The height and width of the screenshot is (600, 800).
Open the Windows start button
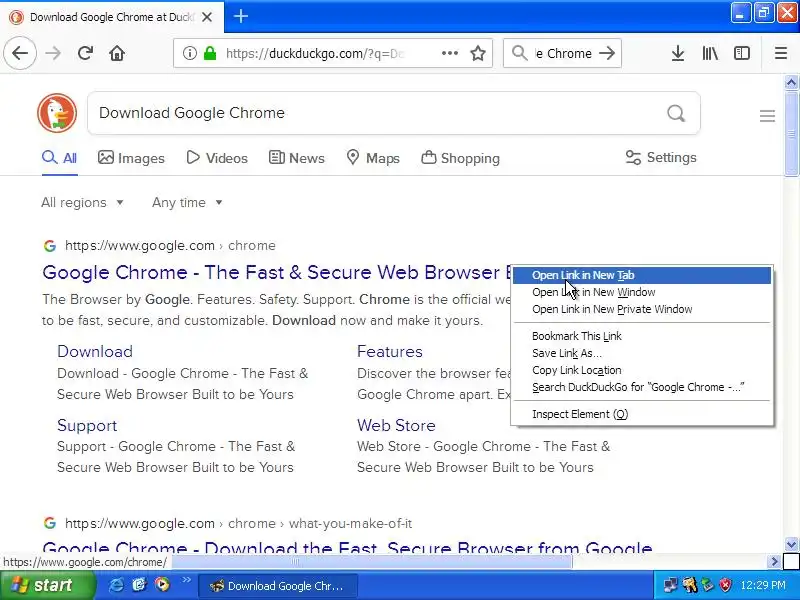47,585
